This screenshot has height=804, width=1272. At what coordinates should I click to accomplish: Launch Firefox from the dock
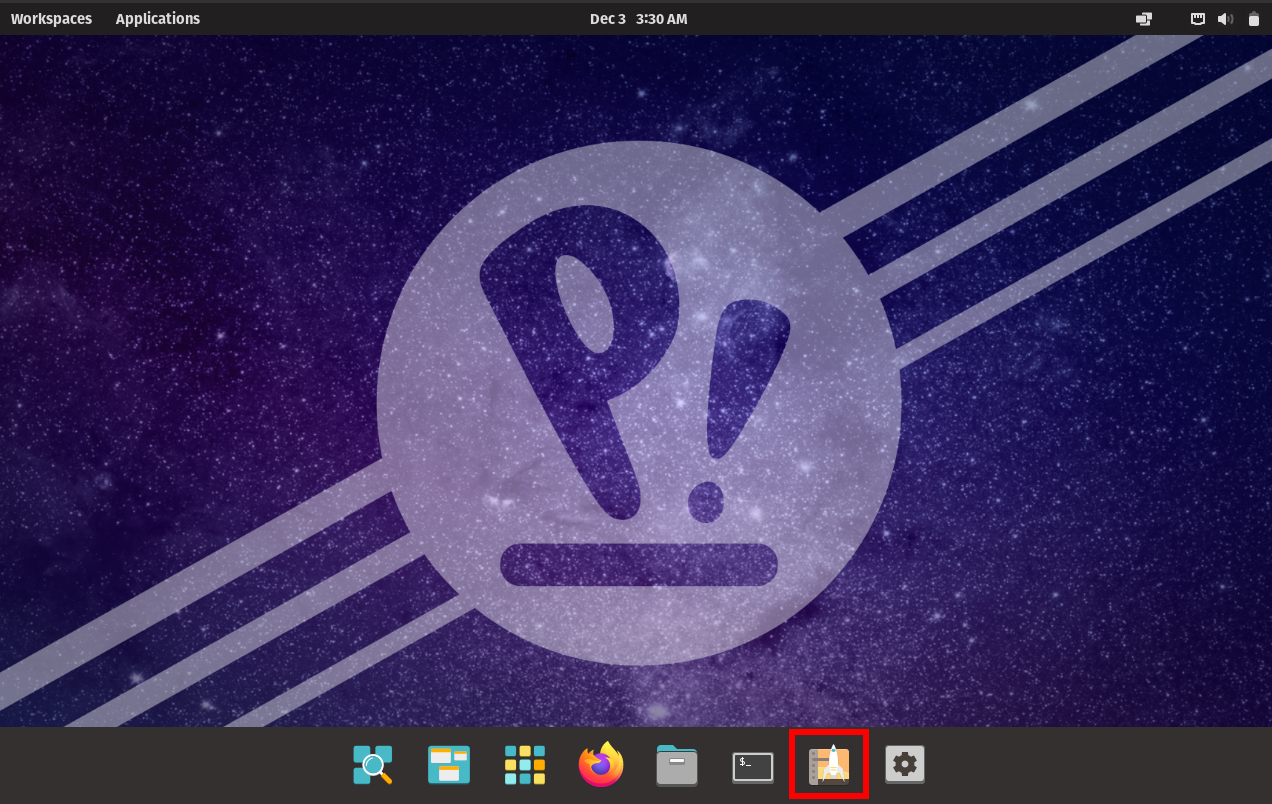click(601, 765)
